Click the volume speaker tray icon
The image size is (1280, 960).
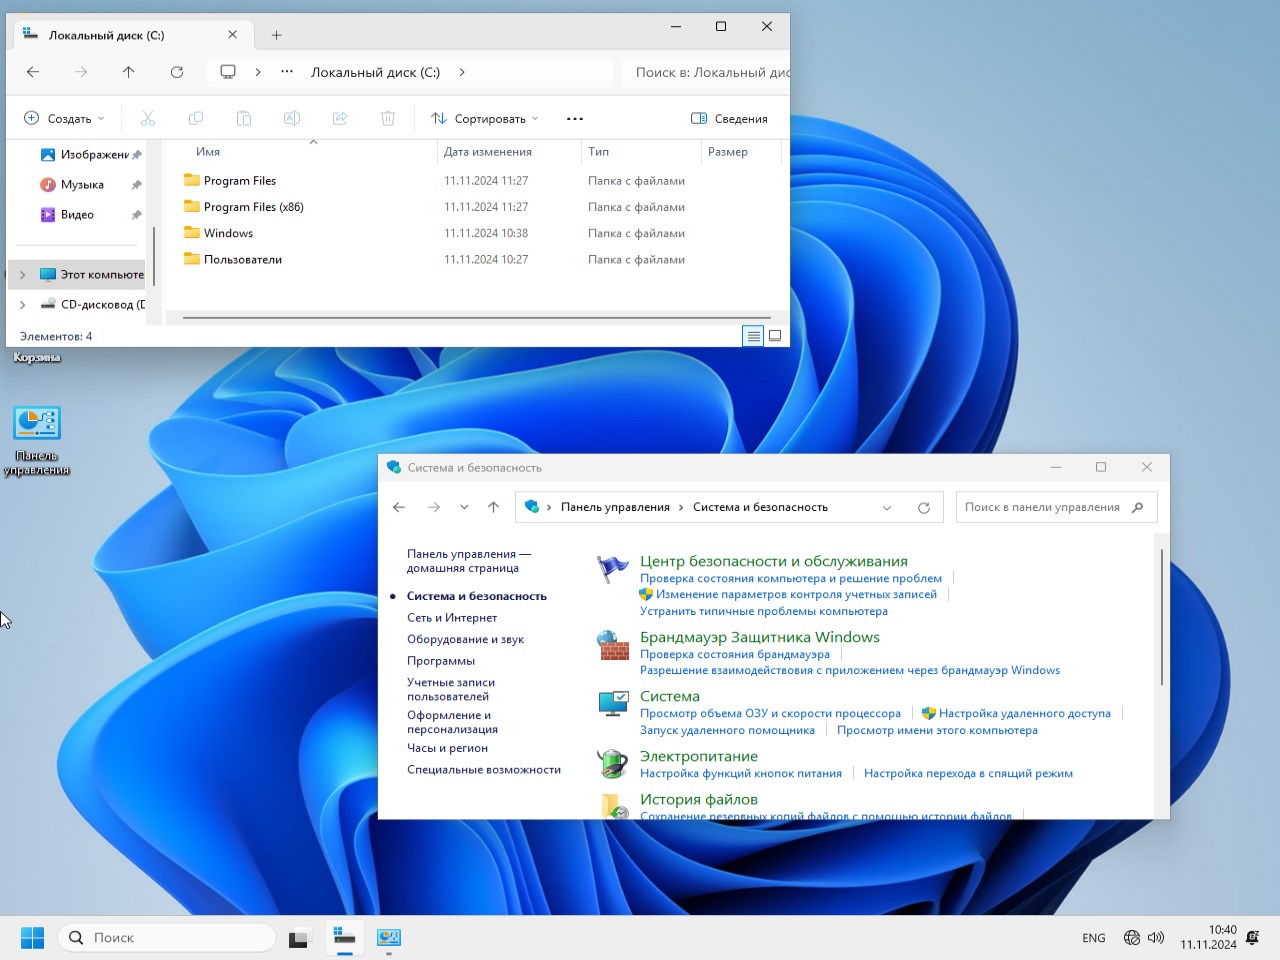[x=1156, y=937]
